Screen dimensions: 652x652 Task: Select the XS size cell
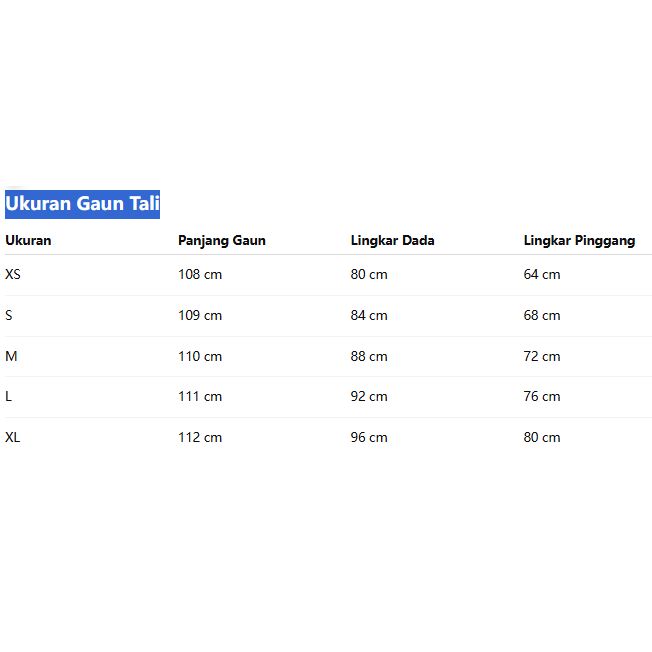tap(13, 274)
